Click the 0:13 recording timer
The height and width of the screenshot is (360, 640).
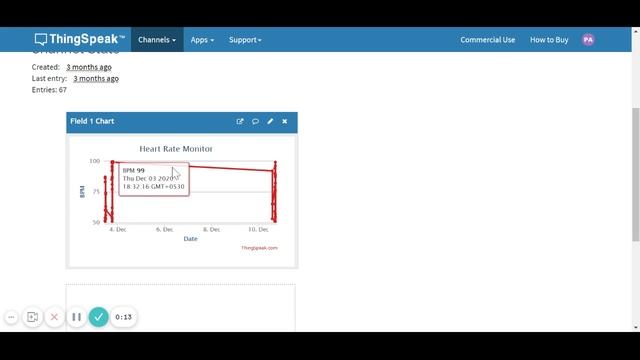coord(123,317)
